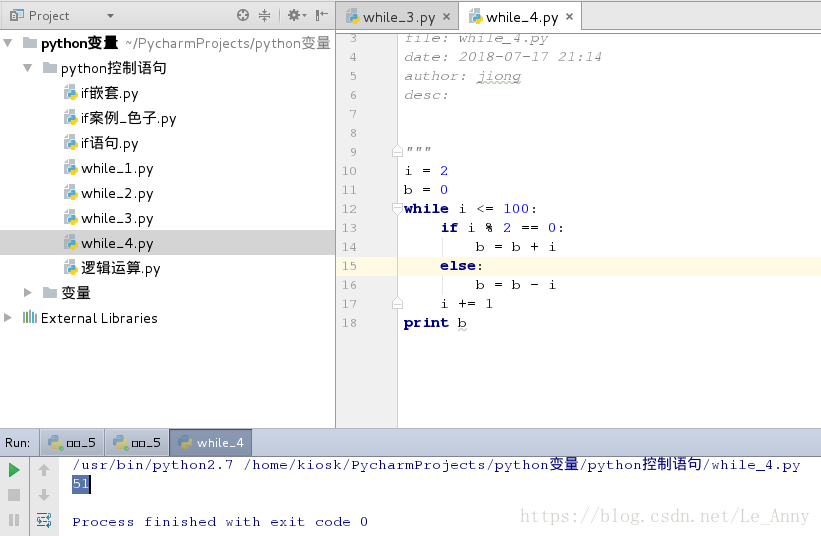This screenshot has height=536, width=821.
Task: Select while_4.py in the project tree
Action: tap(117, 243)
